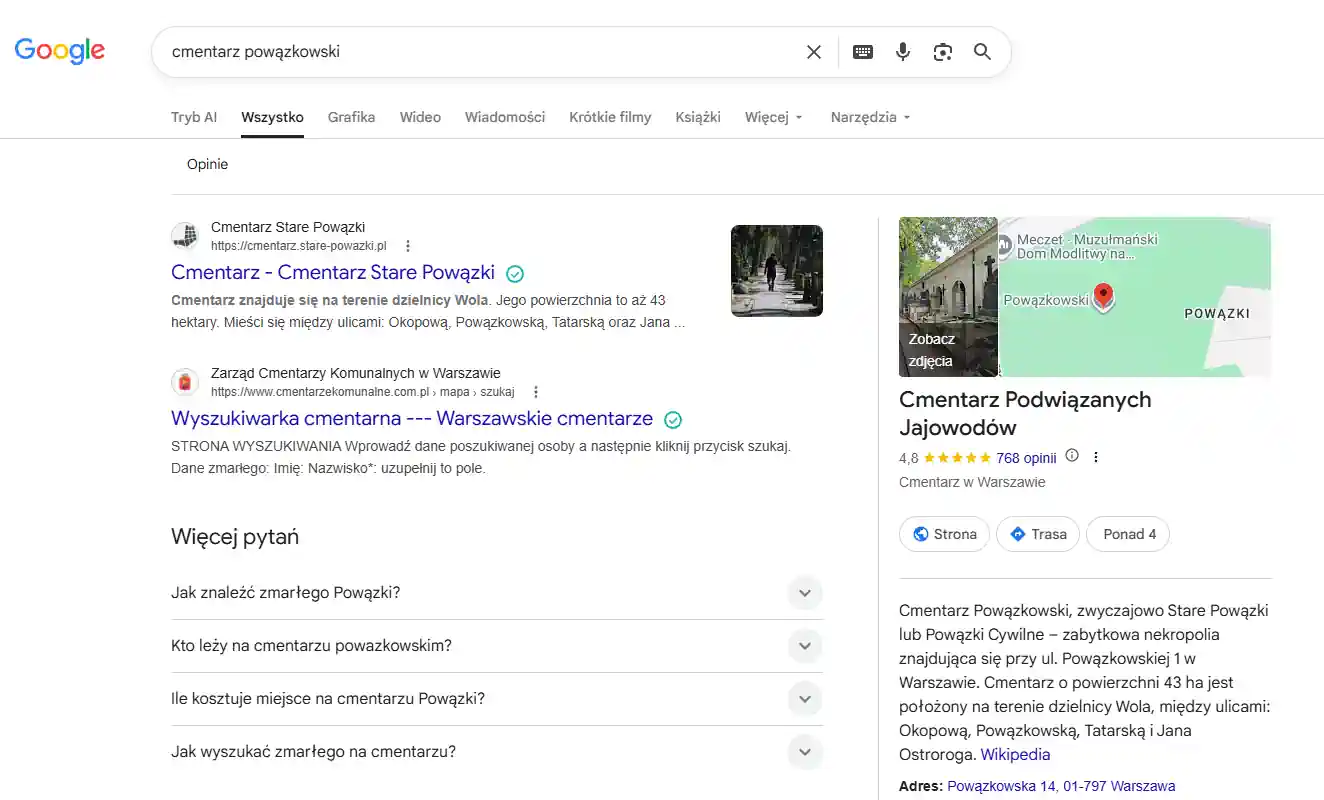
Task: Click the Ponad 4 button
Action: pos(1128,534)
